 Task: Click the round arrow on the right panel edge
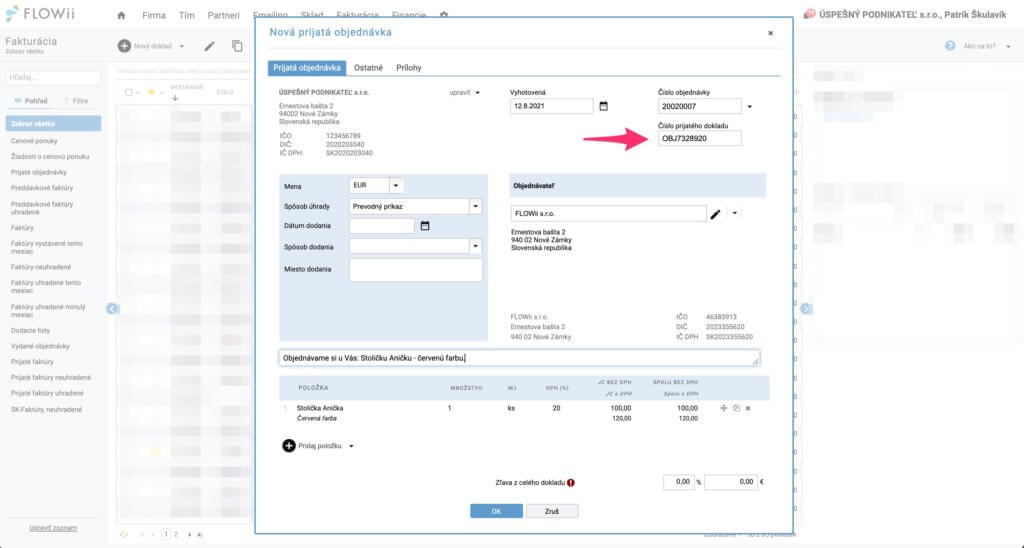point(807,308)
